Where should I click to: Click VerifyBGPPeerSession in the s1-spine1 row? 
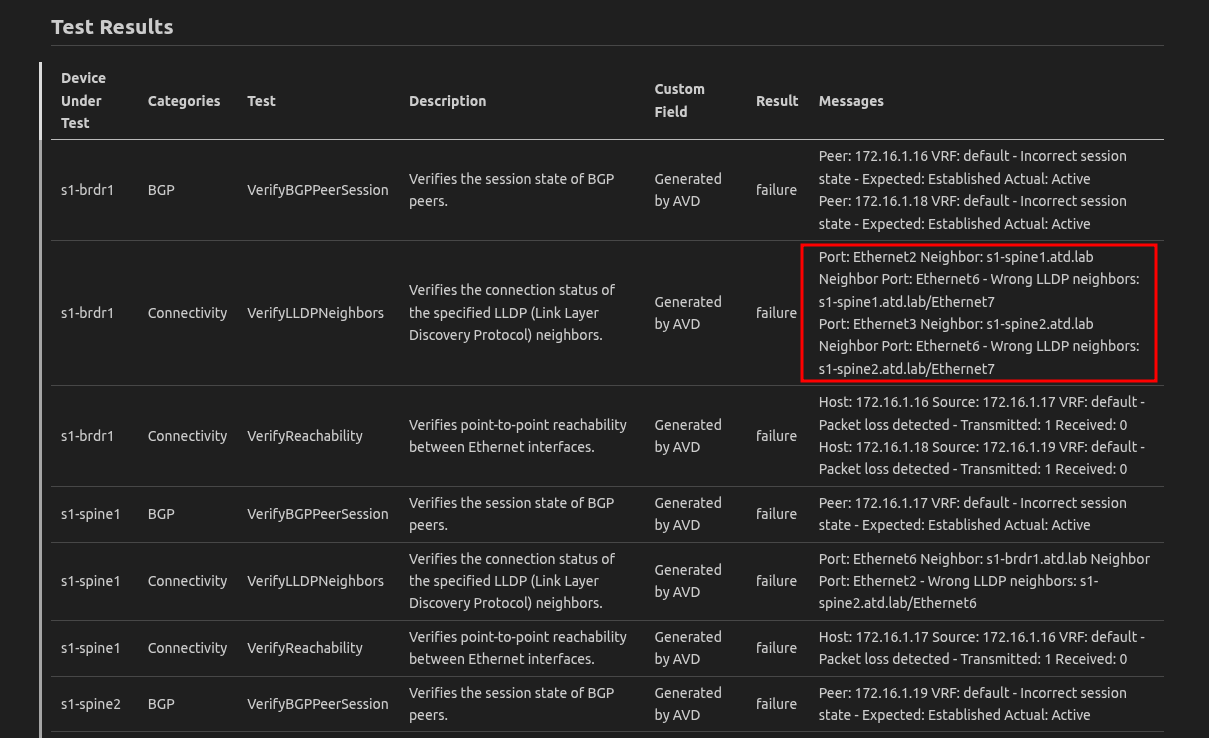(x=318, y=514)
